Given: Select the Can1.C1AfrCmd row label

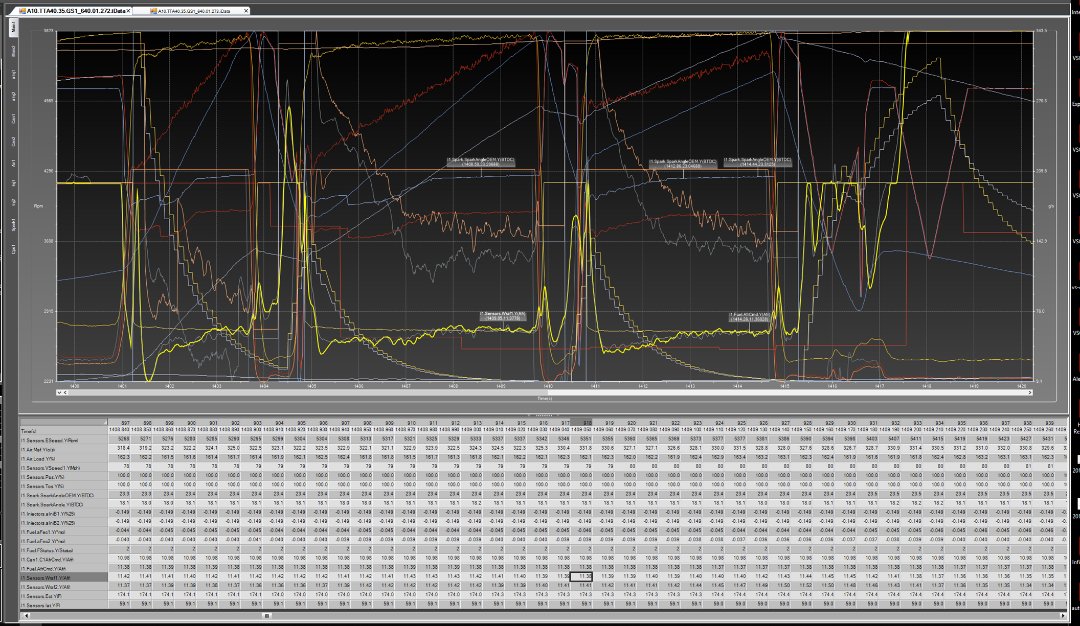Looking at the screenshot, I should click(x=63, y=559).
